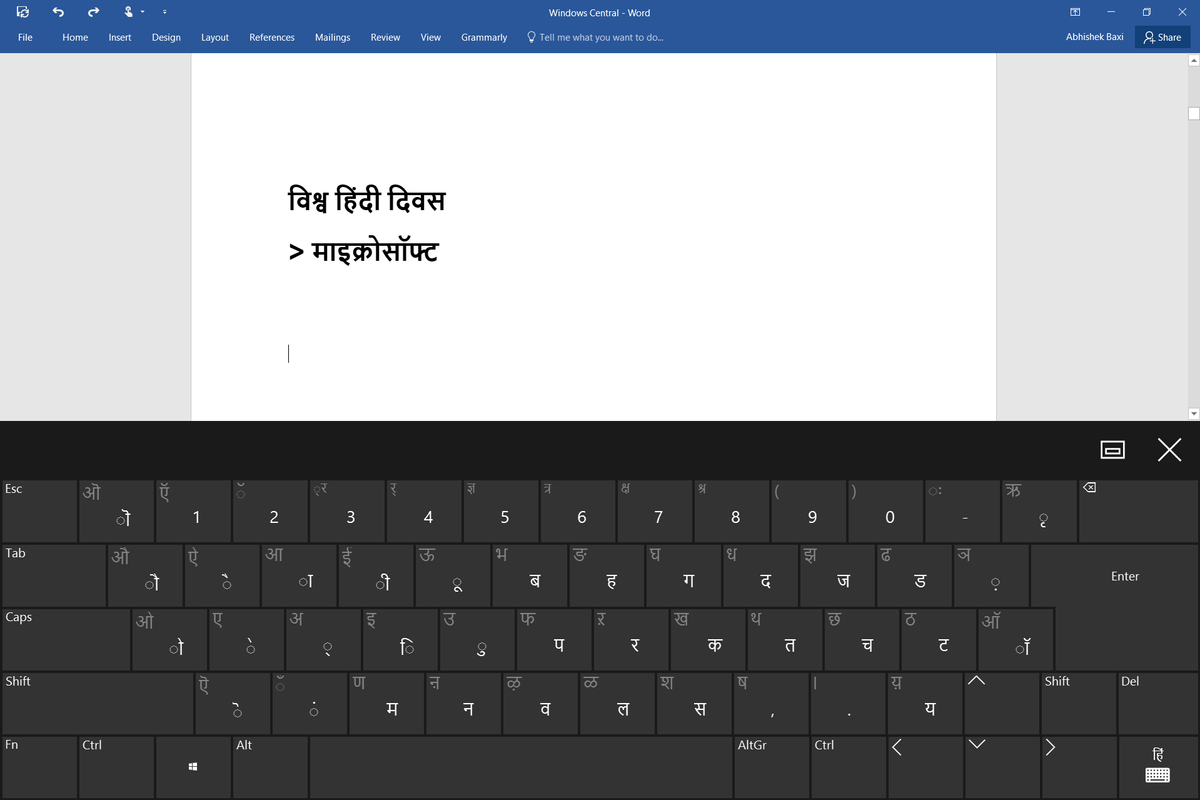Click the dock keyboard icon
This screenshot has width=1200, height=800.
[x=1113, y=450]
